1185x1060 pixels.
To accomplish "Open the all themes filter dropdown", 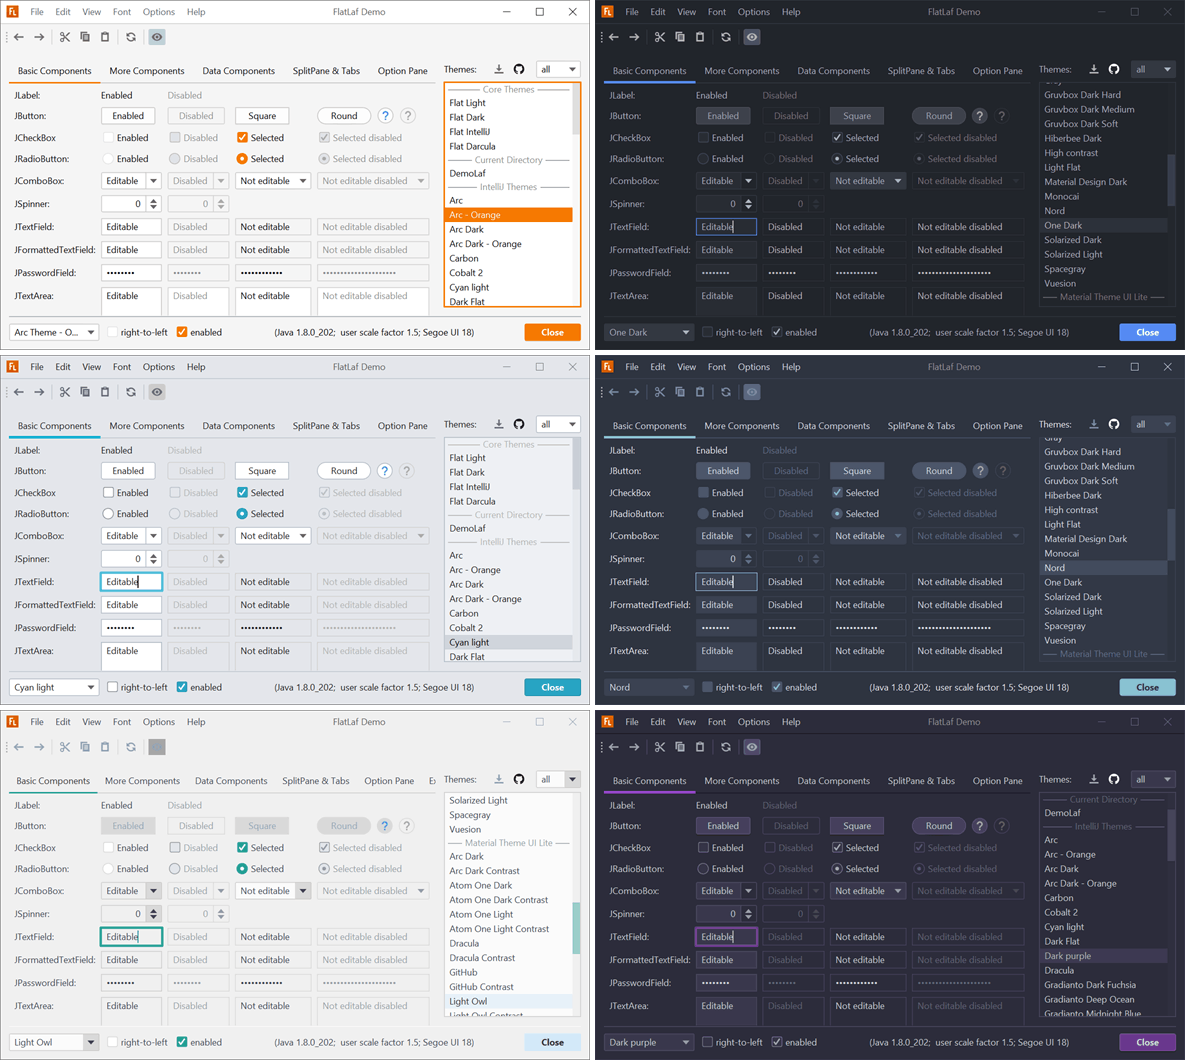I will click(x=557, y=68).
